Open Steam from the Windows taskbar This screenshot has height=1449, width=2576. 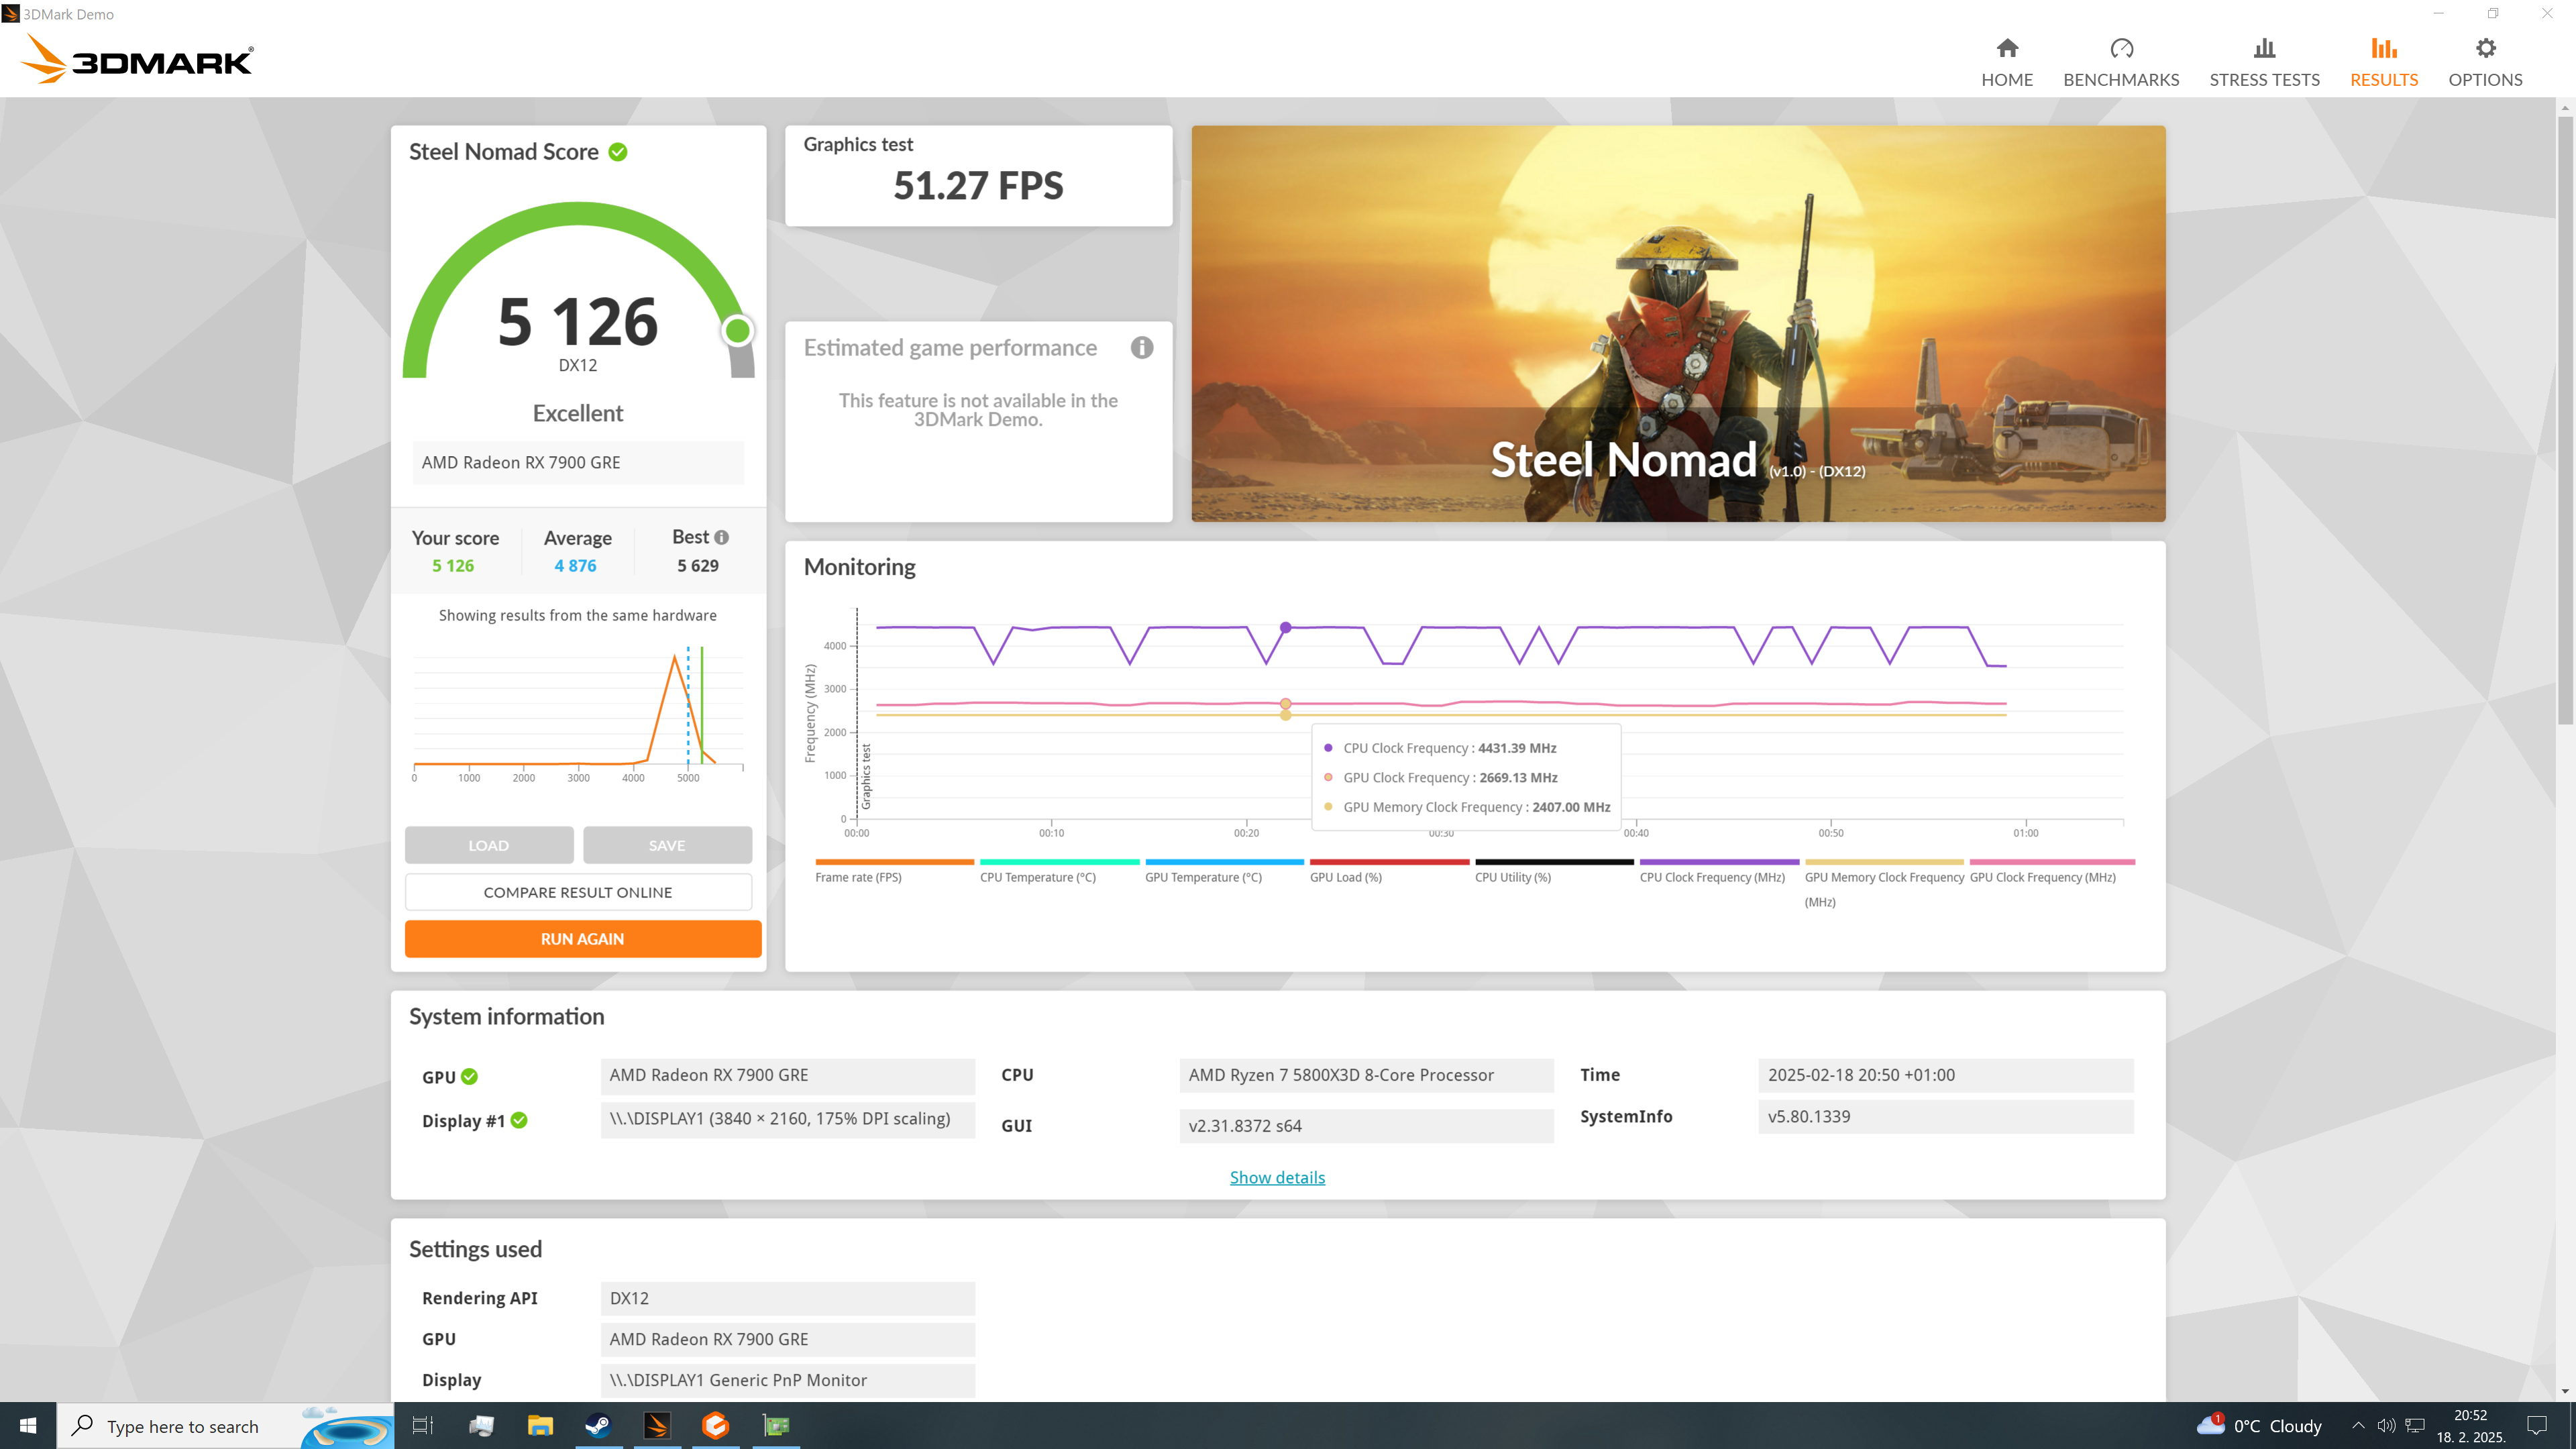click(x=598, y=1425)
